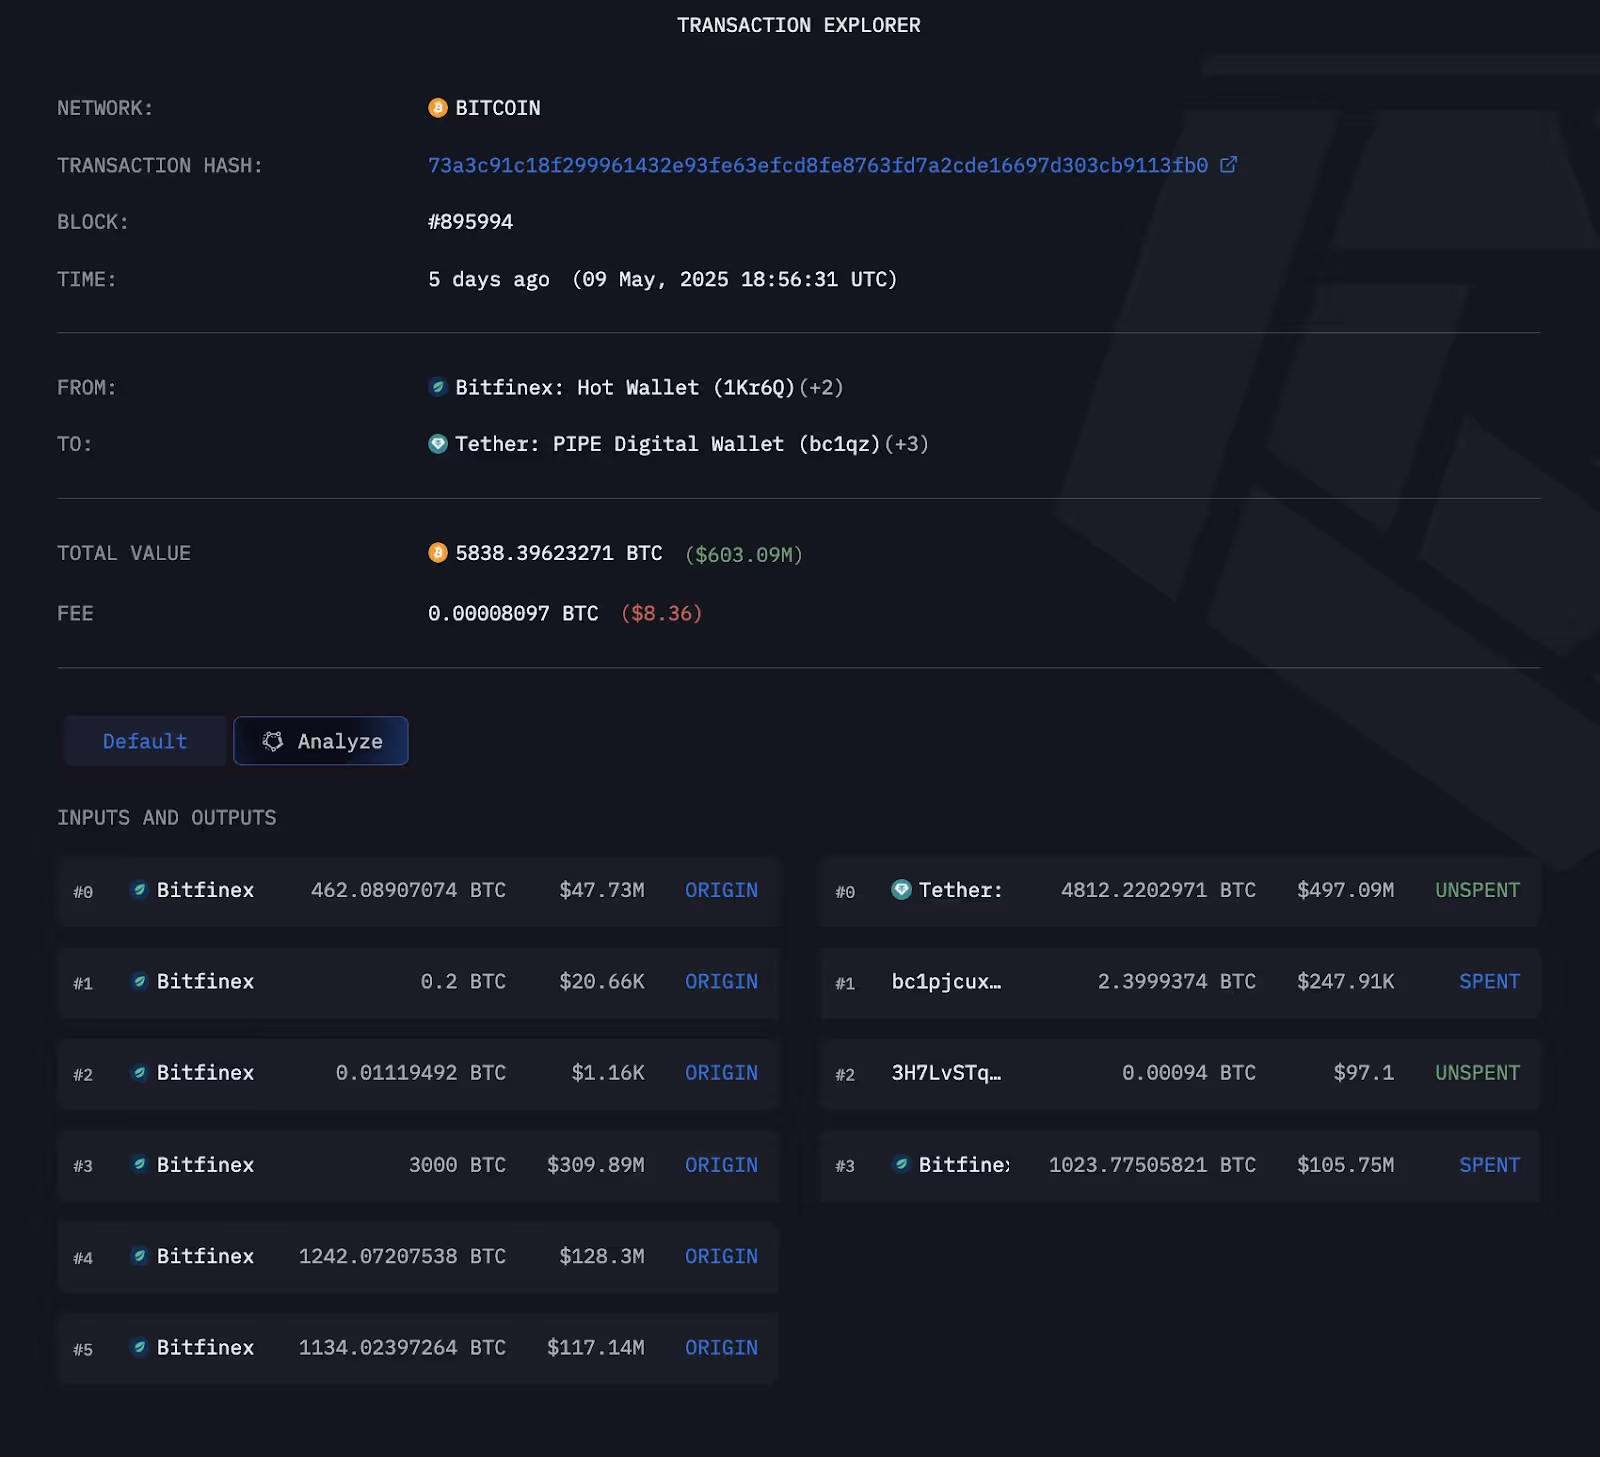Open the external link icon beside transaction hash
Screen dimensions: 1600x1457
[x=1228, y=165]
